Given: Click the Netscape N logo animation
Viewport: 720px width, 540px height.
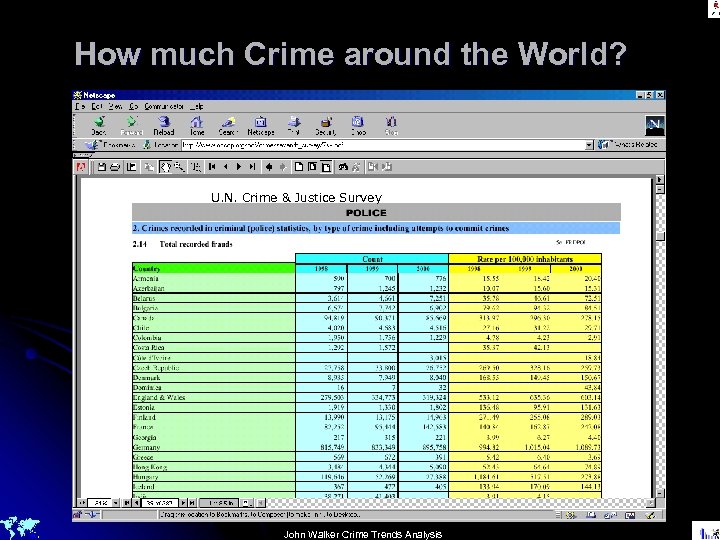Looking at the screenshot, I should click(x=655, y=125).
